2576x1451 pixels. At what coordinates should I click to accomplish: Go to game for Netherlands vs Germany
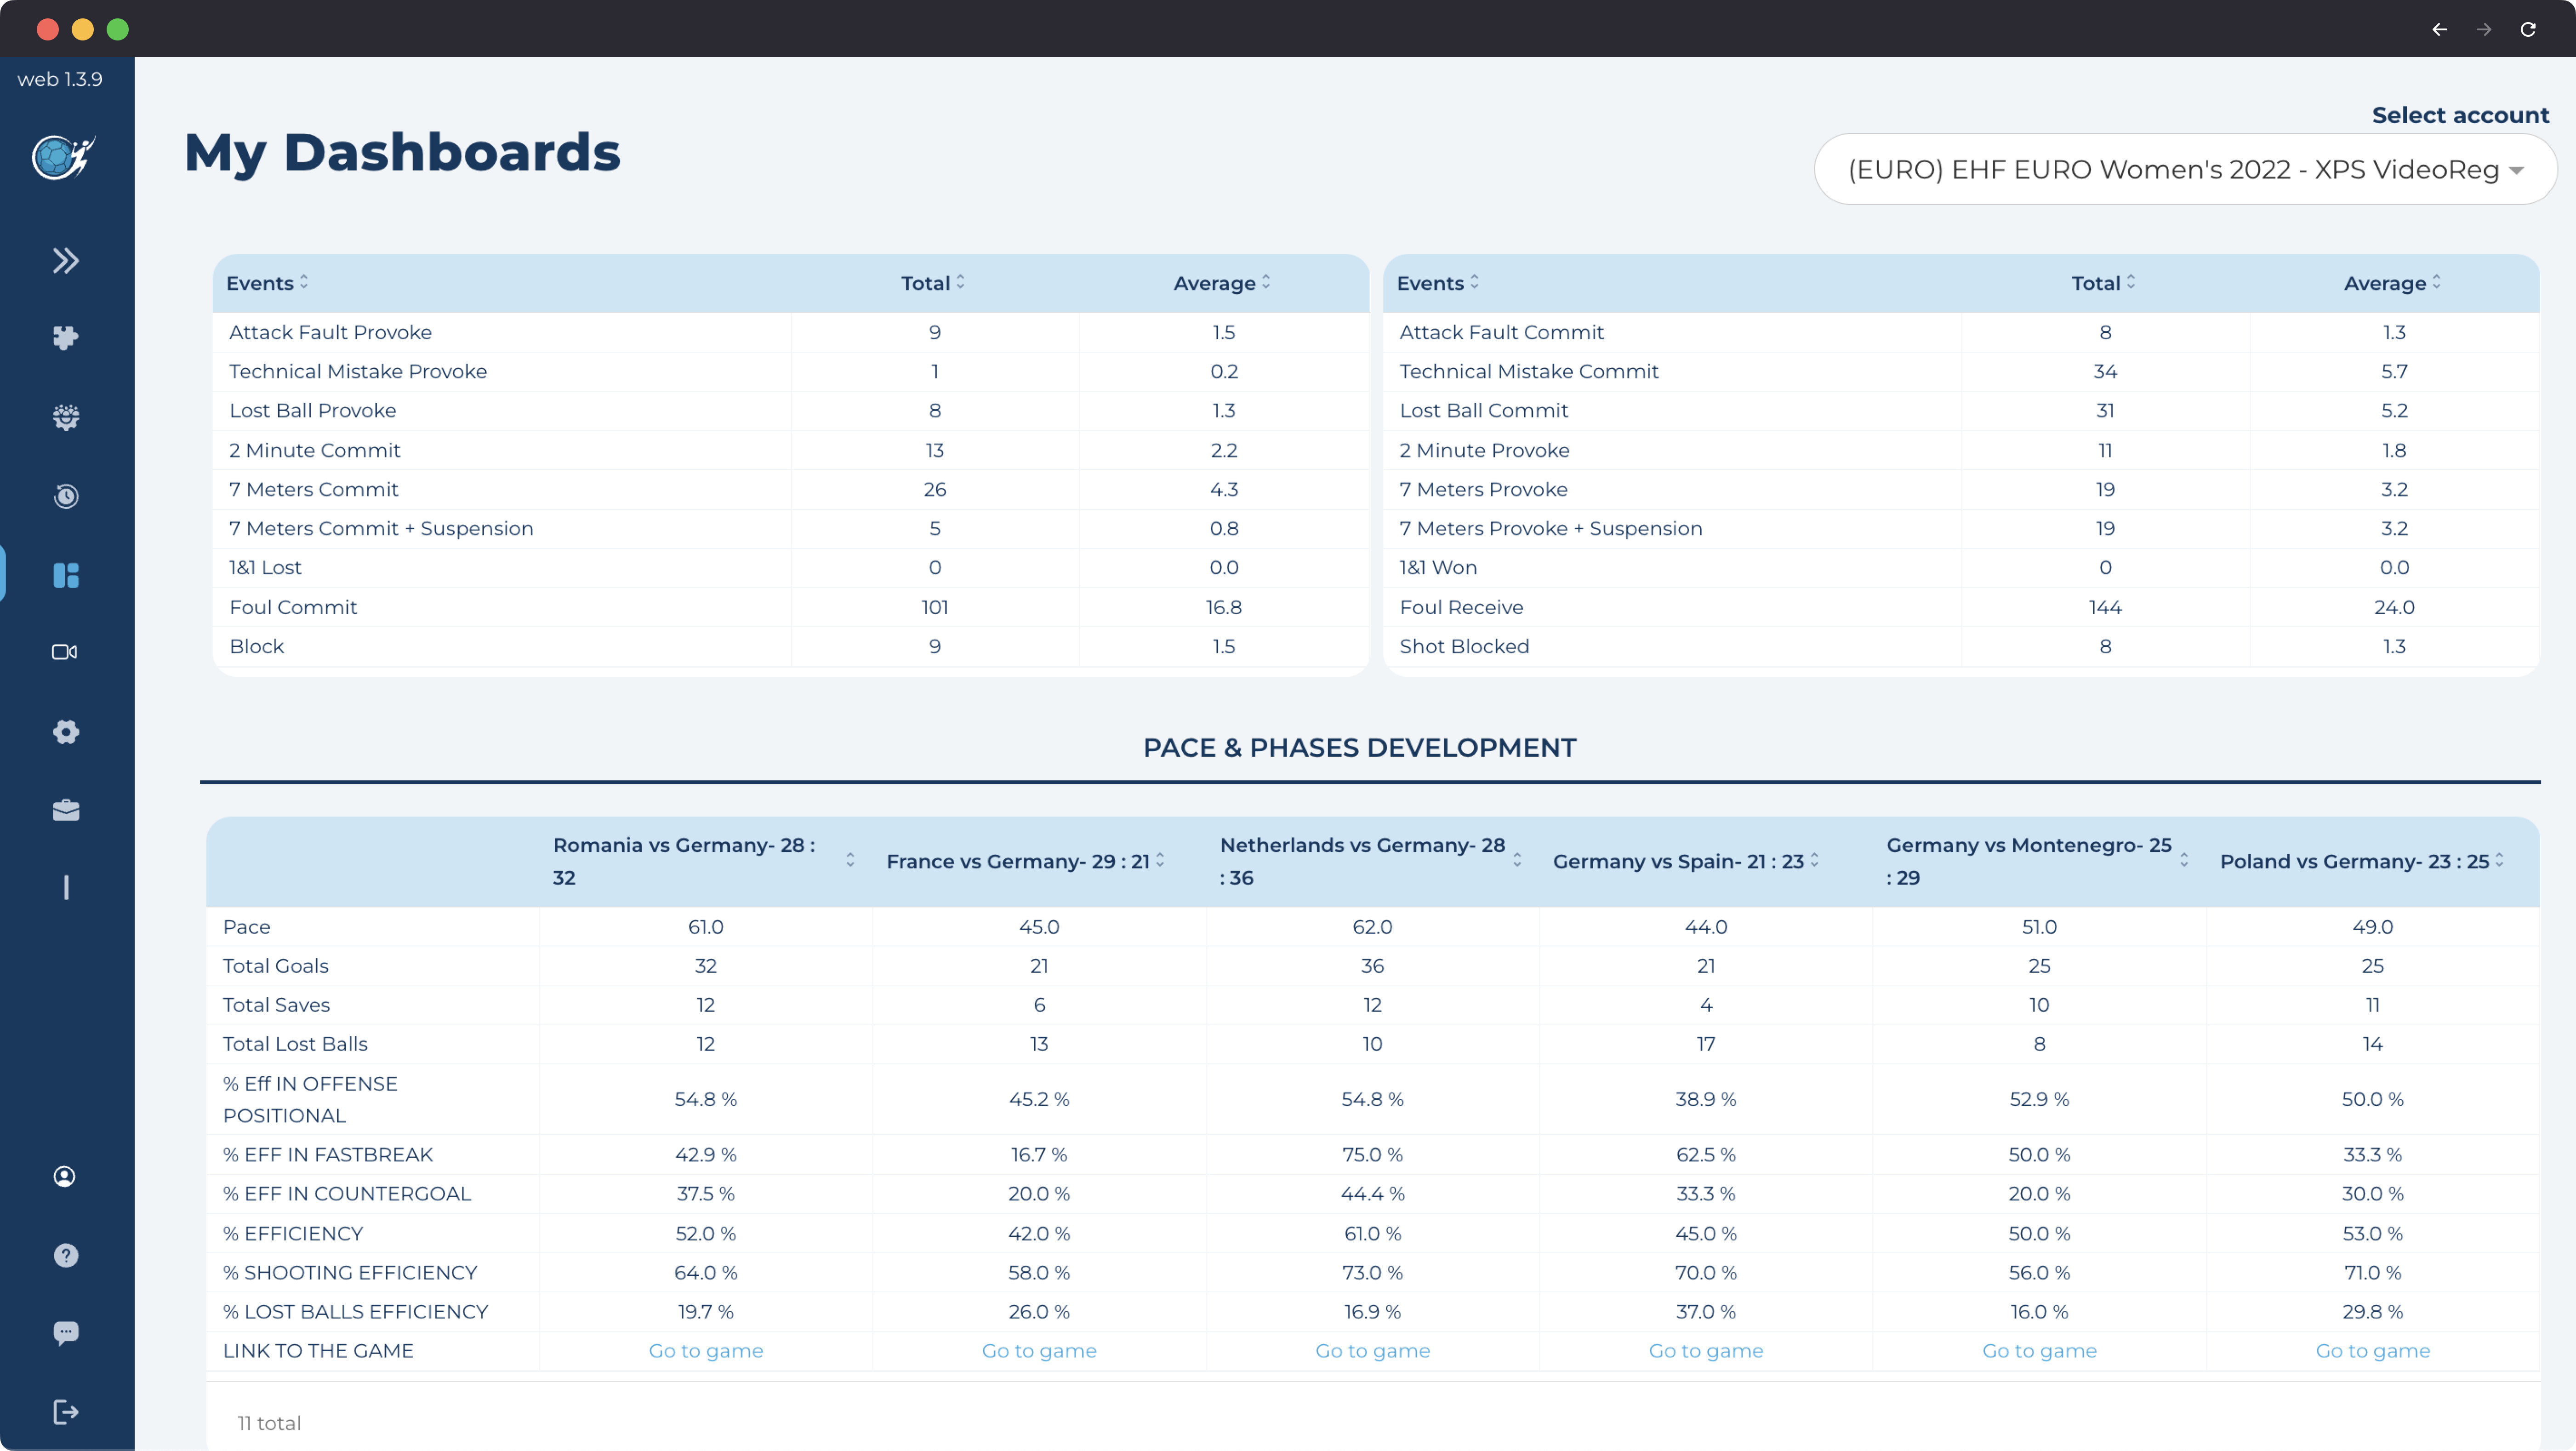pyautogui.click(x=1372, y=1351)
